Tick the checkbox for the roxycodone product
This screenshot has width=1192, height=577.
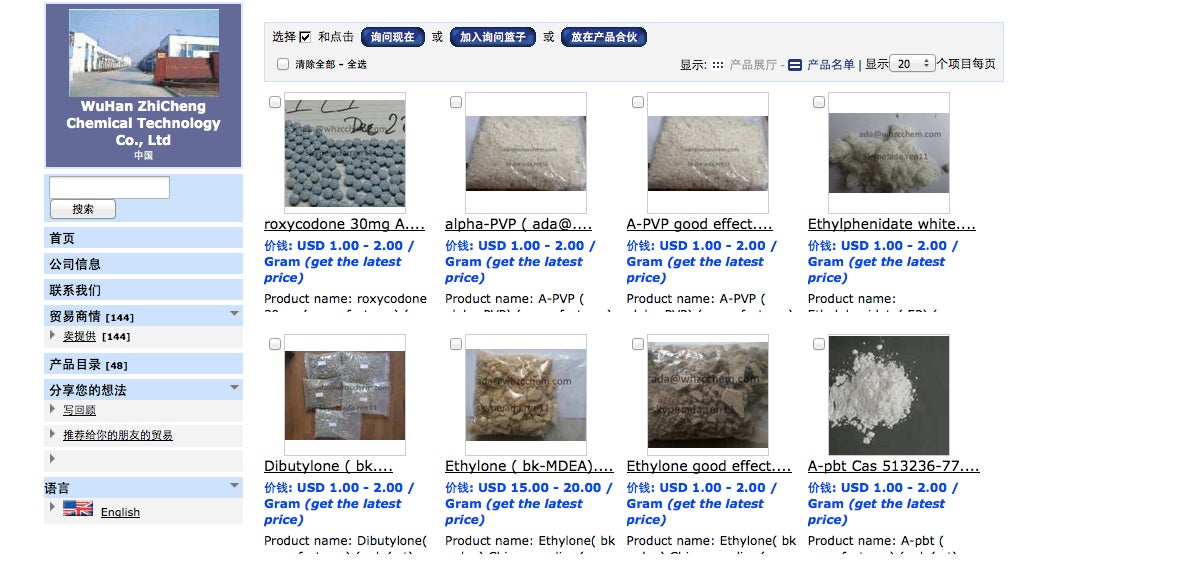(x=274, y=102)
